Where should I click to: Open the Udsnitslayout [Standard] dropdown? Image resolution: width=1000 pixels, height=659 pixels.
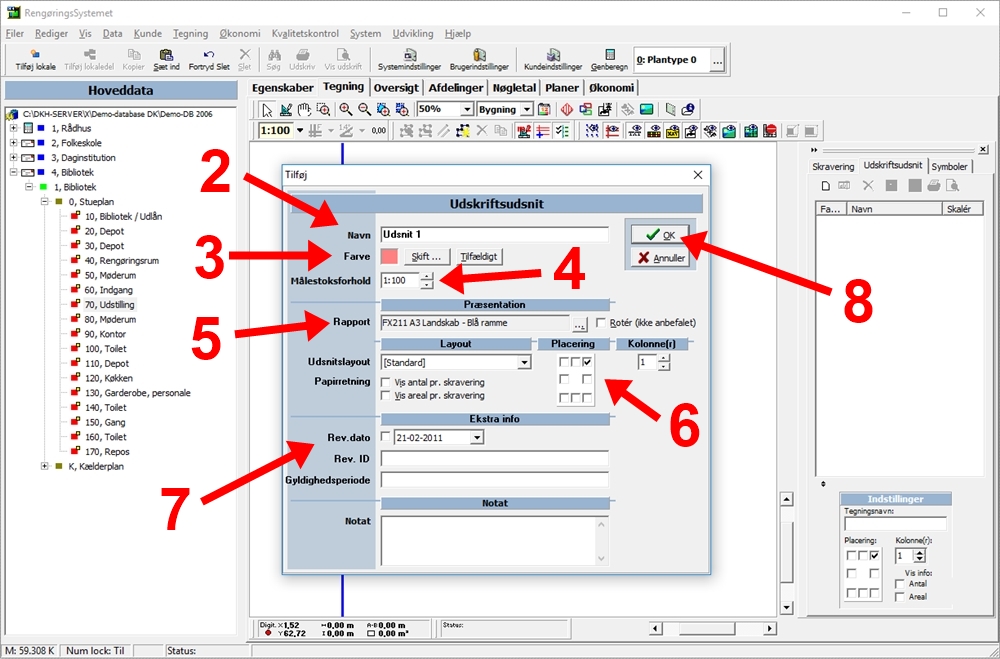(x=524, y=362)
